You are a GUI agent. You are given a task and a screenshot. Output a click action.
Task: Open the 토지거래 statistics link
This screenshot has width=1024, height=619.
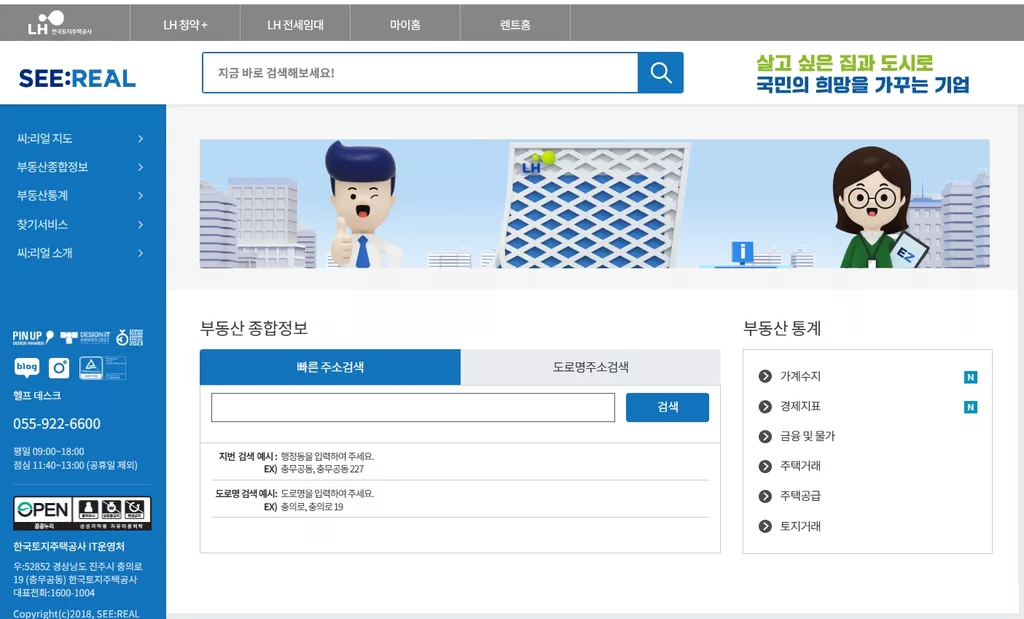pos(800,526)
